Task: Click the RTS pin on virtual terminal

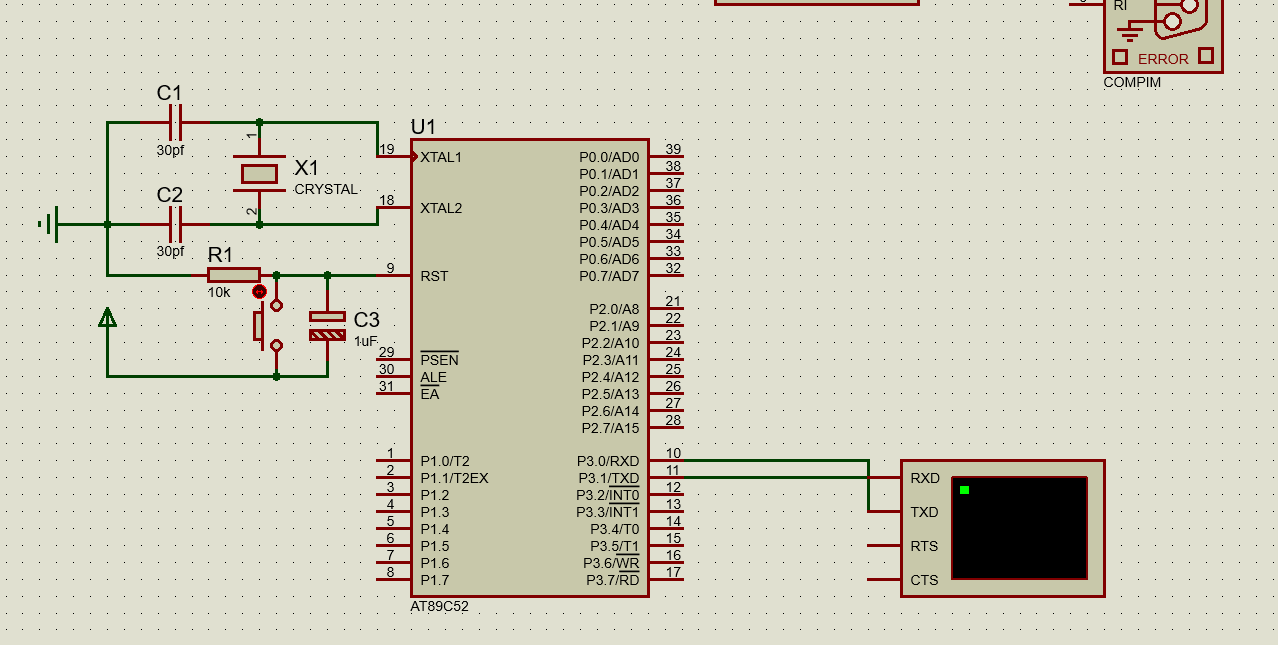Action: [924, 546]
